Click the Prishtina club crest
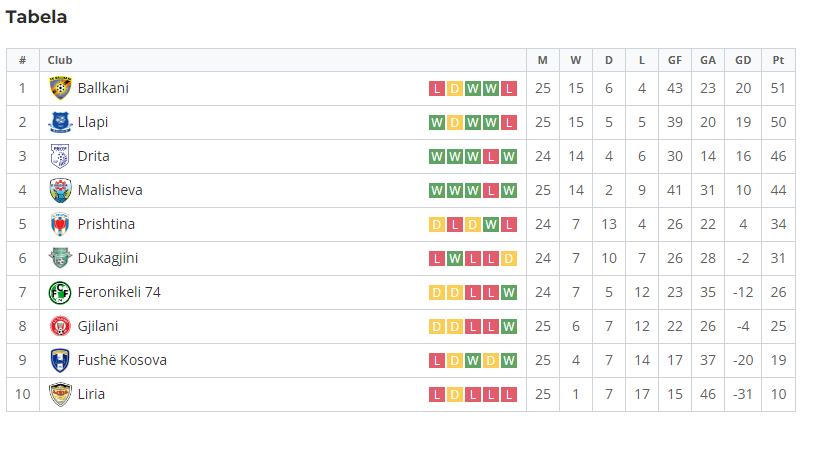 [60, 225]
